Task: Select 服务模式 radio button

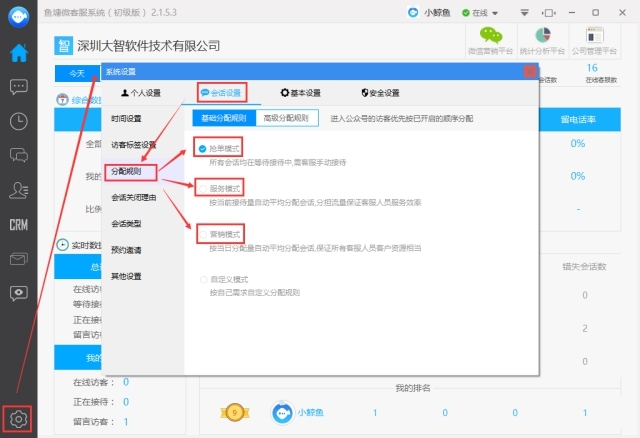Action: 202,189
